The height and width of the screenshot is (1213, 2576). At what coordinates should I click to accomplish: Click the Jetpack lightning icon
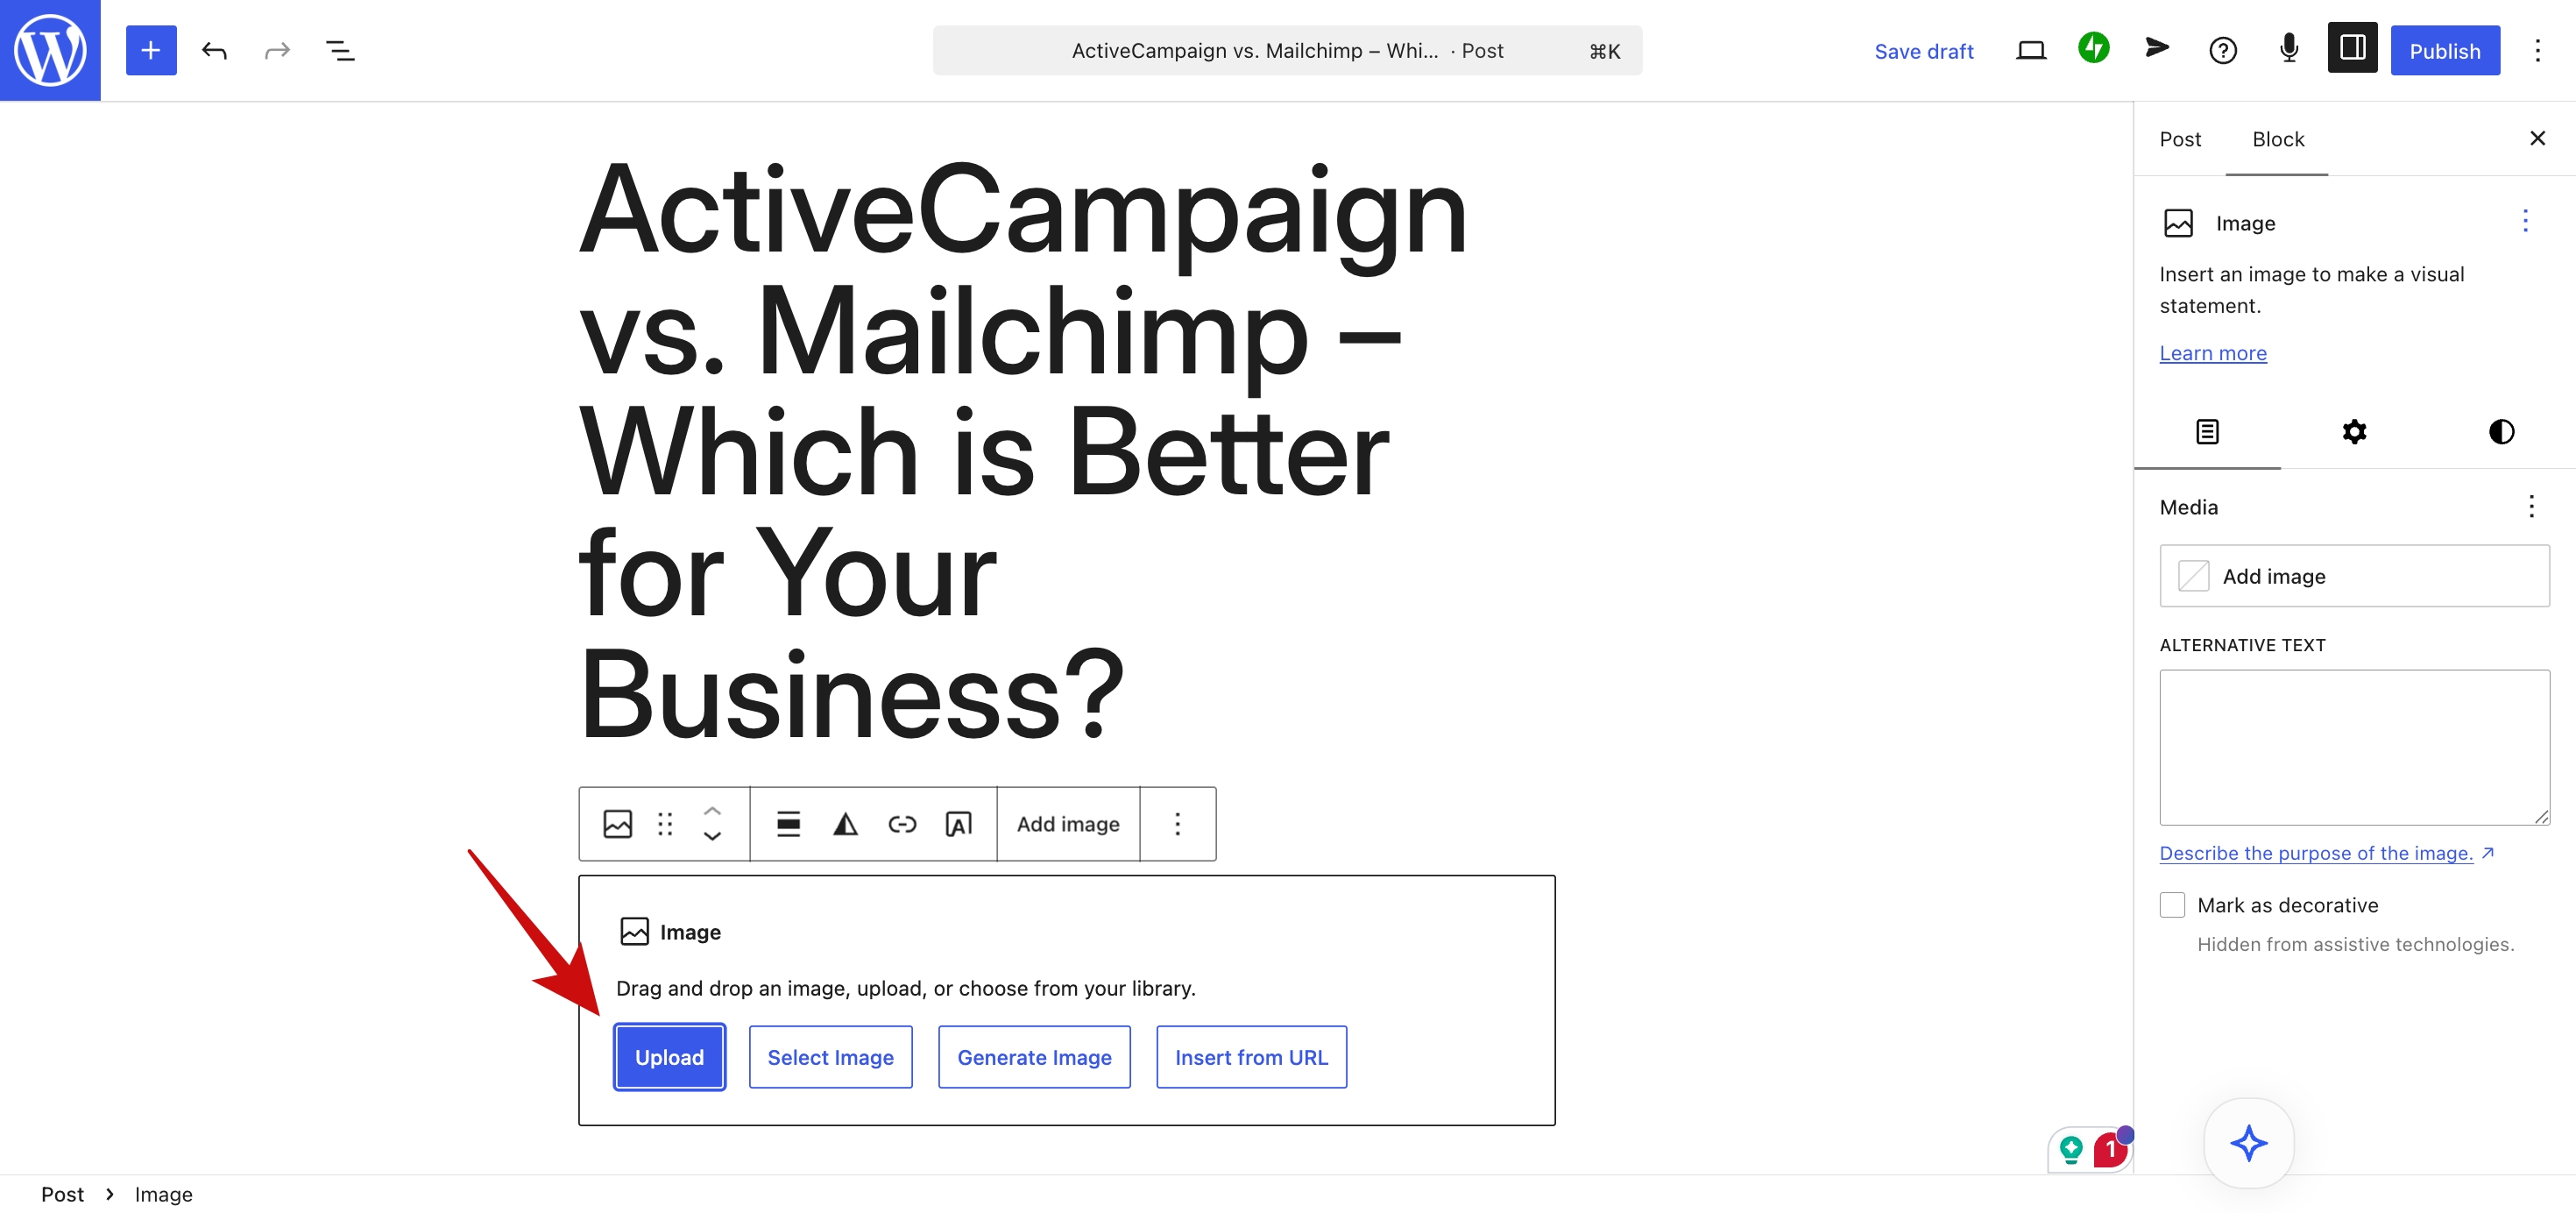tap(2093, 48)
